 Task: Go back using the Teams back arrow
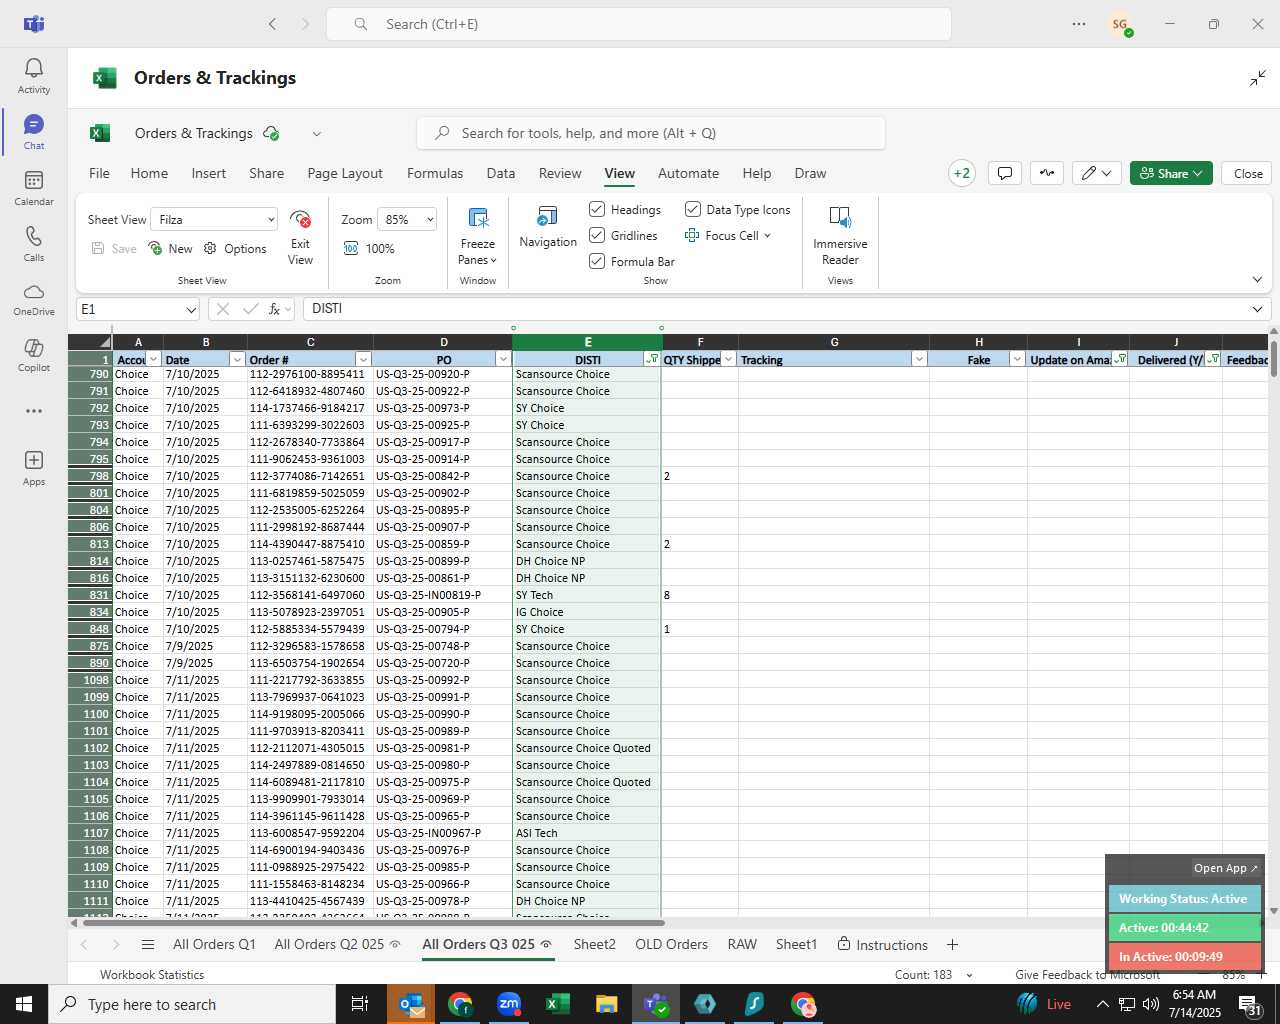click(x=272, y=24)
